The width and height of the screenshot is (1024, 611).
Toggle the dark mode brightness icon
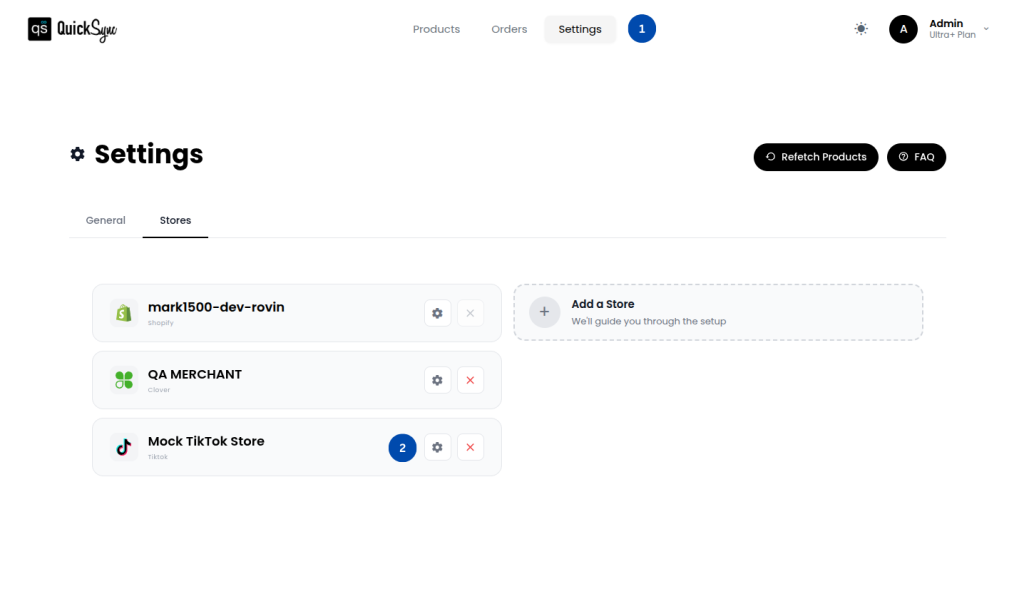click(x=860, y=28)
